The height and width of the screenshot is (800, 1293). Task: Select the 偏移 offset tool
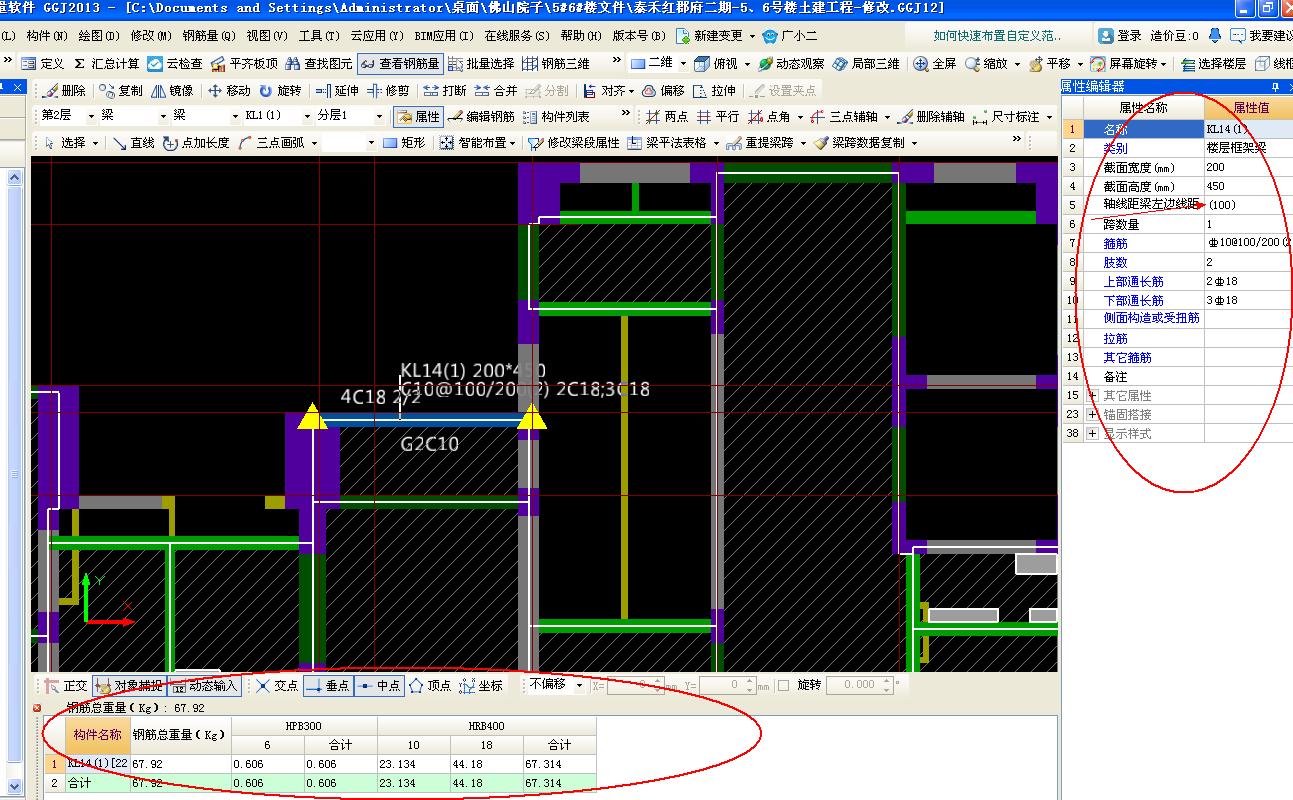click(663, 90)
